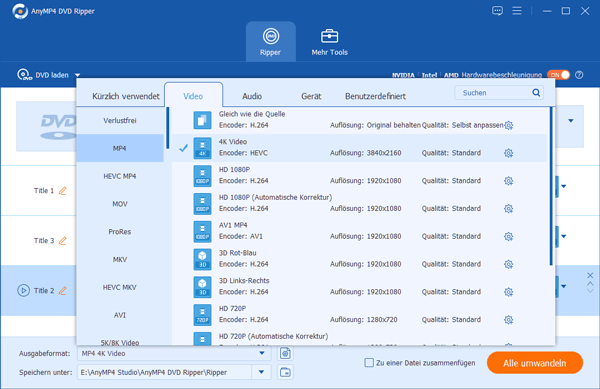Click the search magnifier icon
This screenshot has height=389, width=600.
[536, 93]
